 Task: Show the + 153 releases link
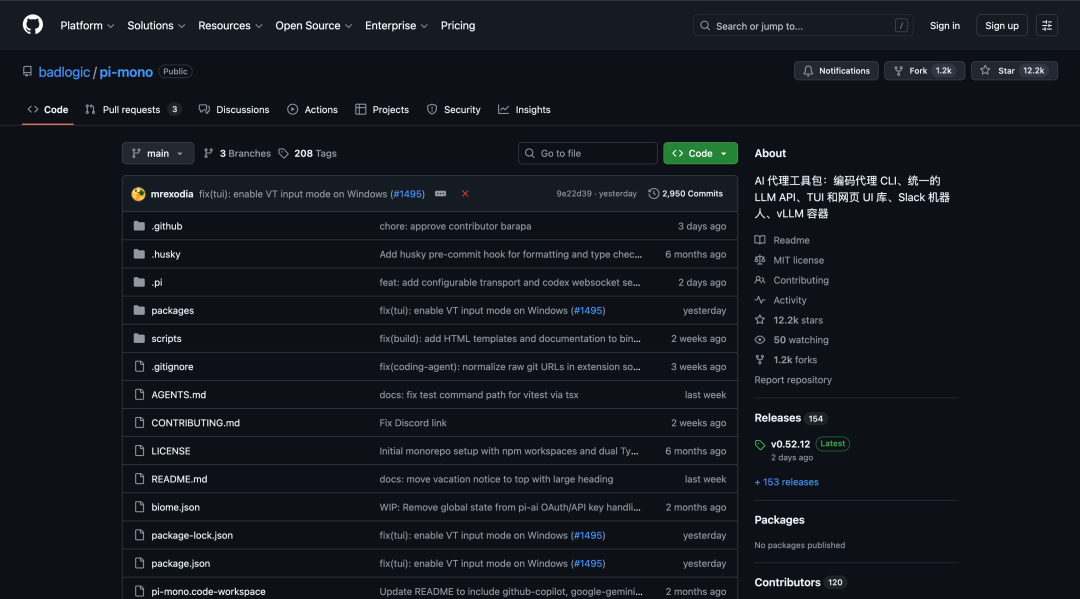787,482
